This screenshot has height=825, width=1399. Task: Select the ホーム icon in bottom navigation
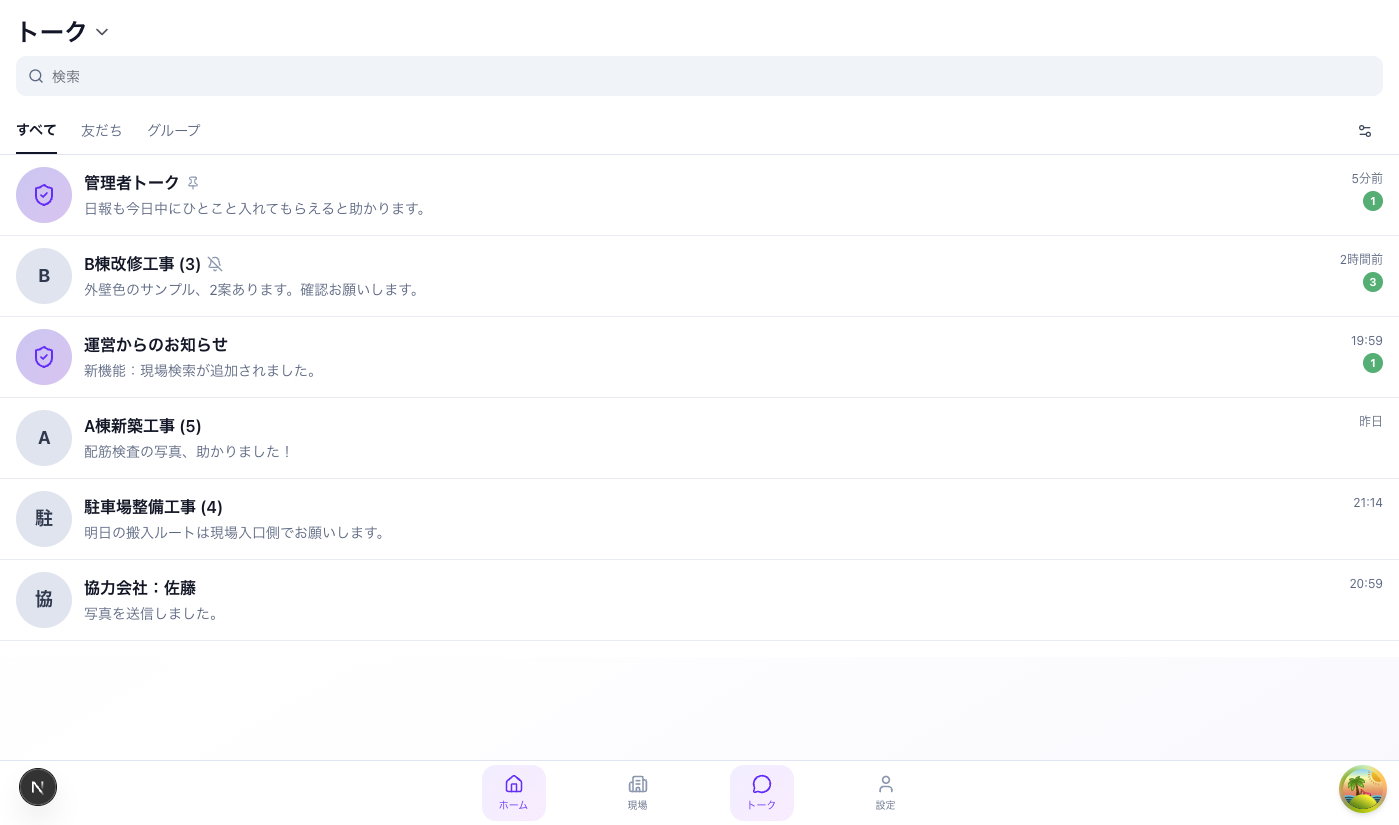point(514,784)
